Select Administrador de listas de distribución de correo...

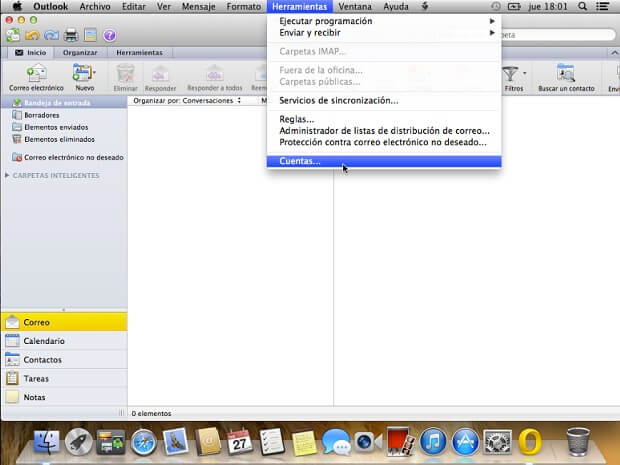pyautogui.click(x=384, y=130)
